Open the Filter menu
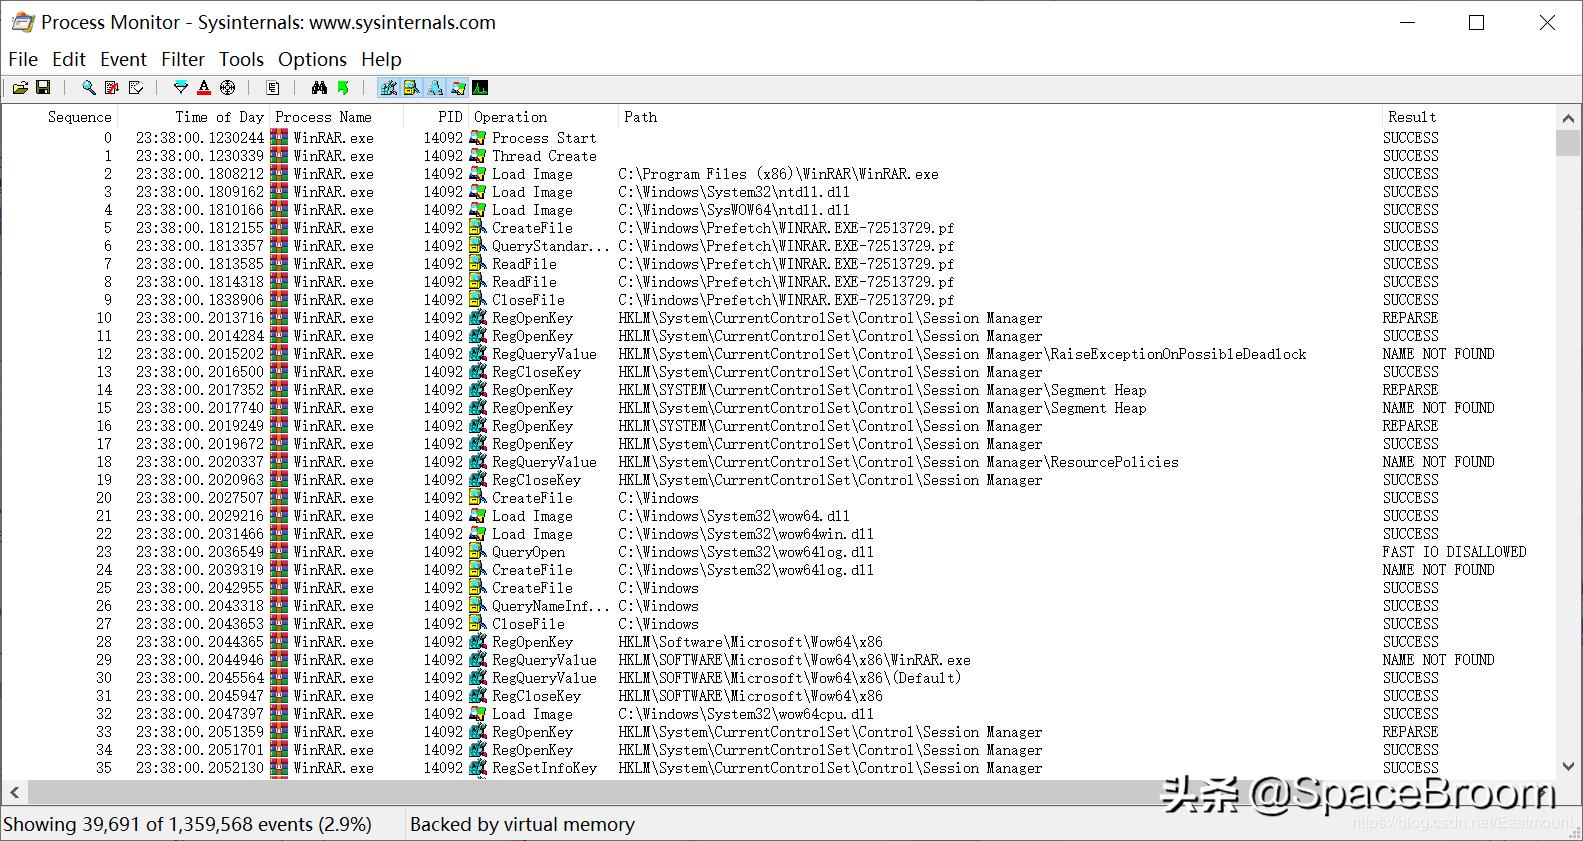Viewport: 1583px width, 841px height. click(x=182, y=59)
